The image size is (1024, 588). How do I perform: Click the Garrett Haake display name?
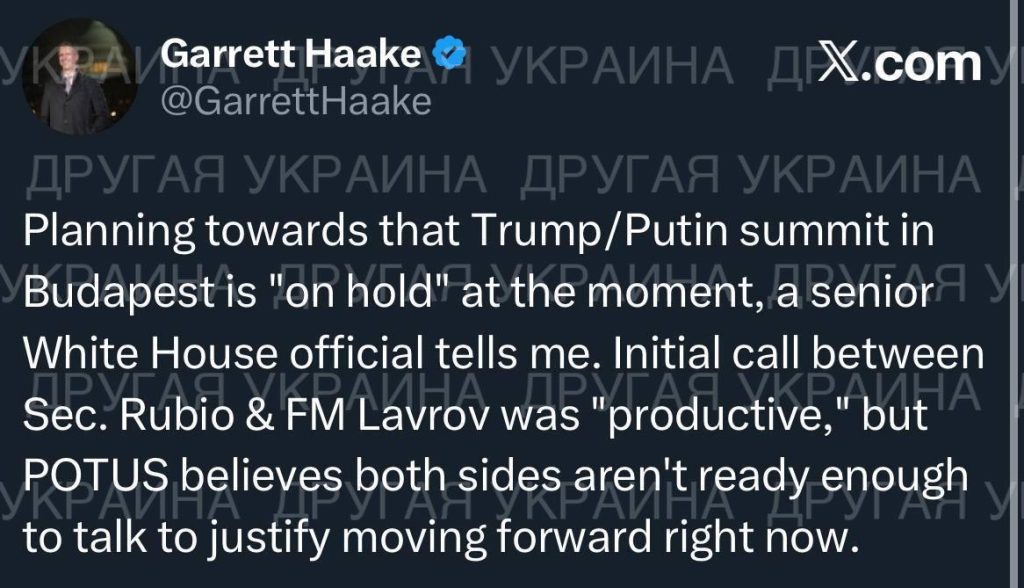(292, 55)
